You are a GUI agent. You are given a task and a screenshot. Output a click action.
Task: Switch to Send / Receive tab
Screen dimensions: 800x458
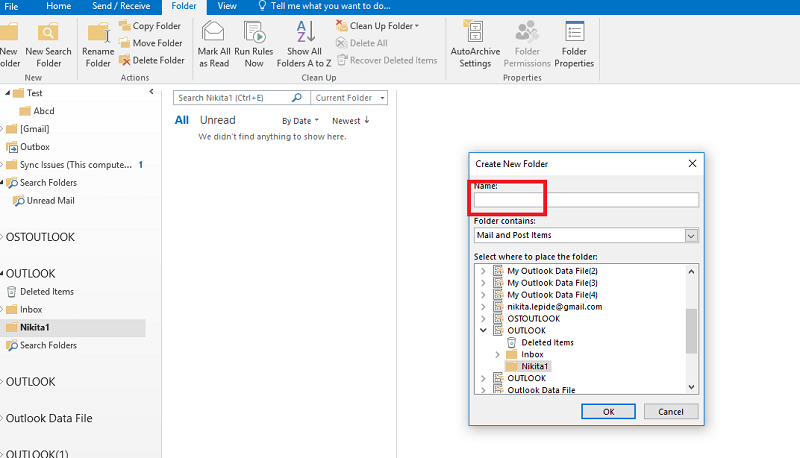121,6
